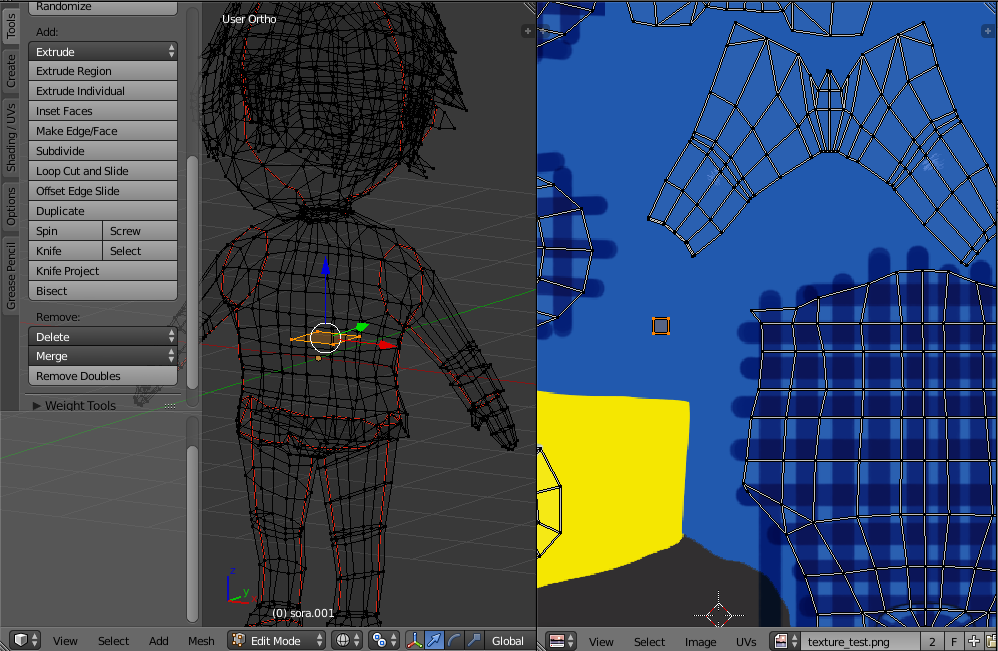Open the Delete dropdown menu

click(x=103, y=337)
